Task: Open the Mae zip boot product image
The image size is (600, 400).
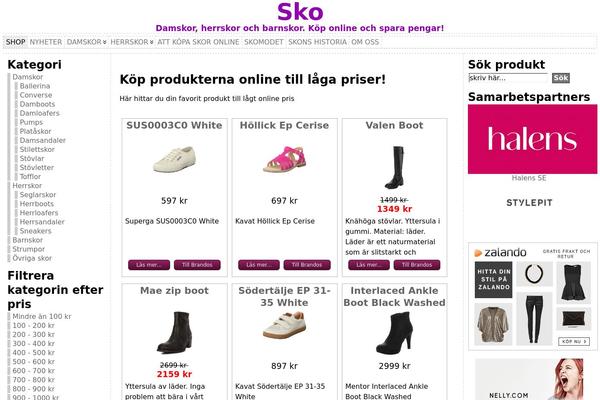Action: 174,332
